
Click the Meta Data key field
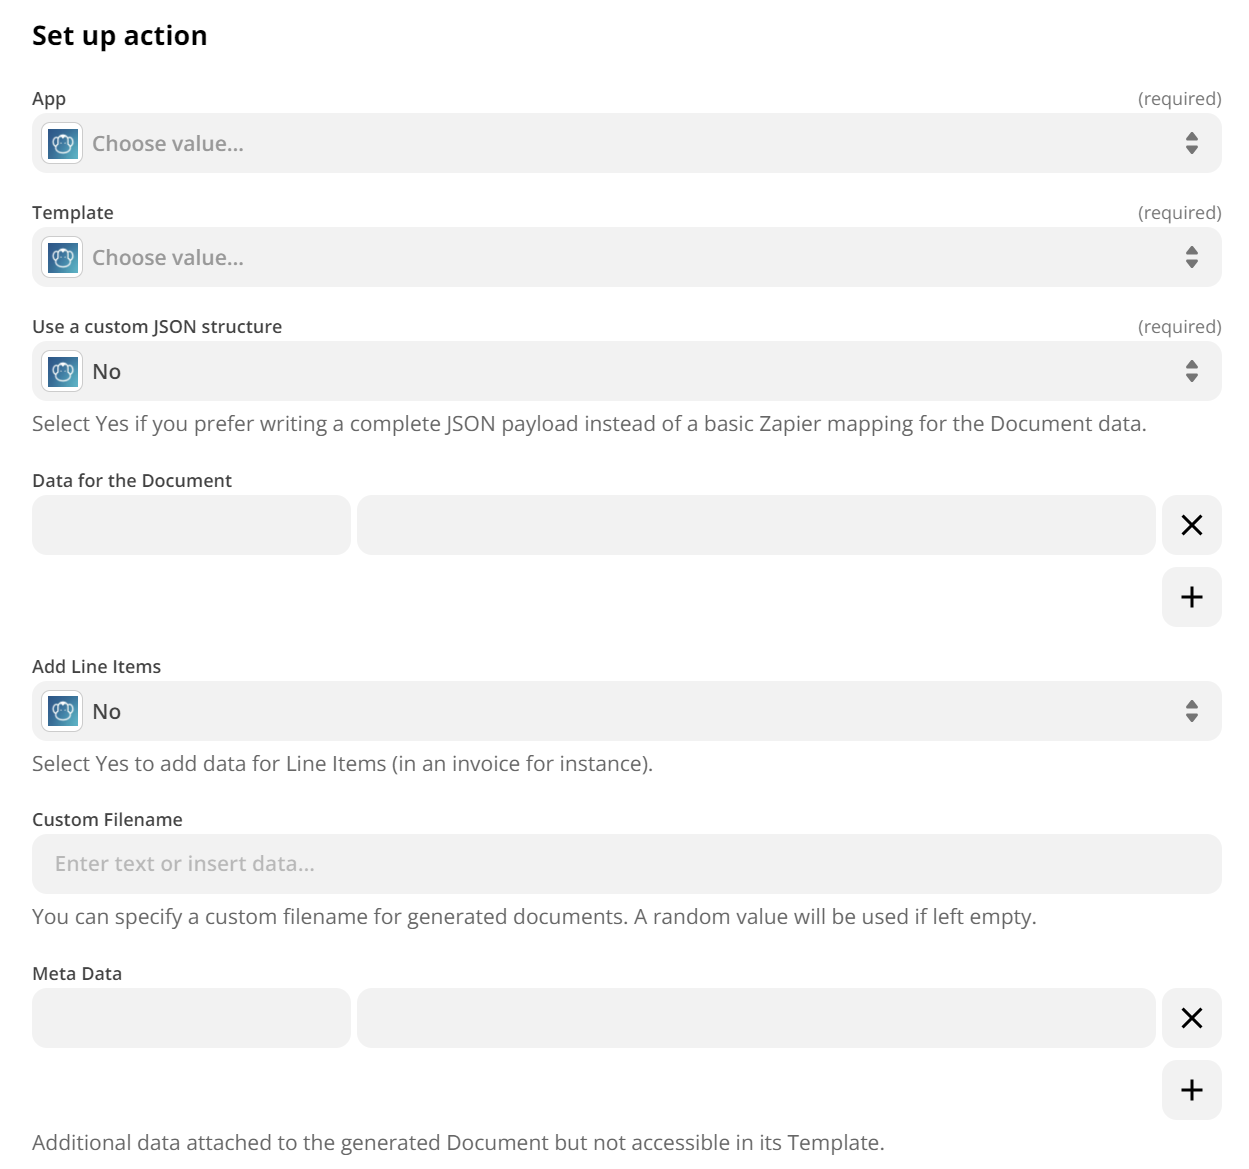click(x=191, y=1018)
